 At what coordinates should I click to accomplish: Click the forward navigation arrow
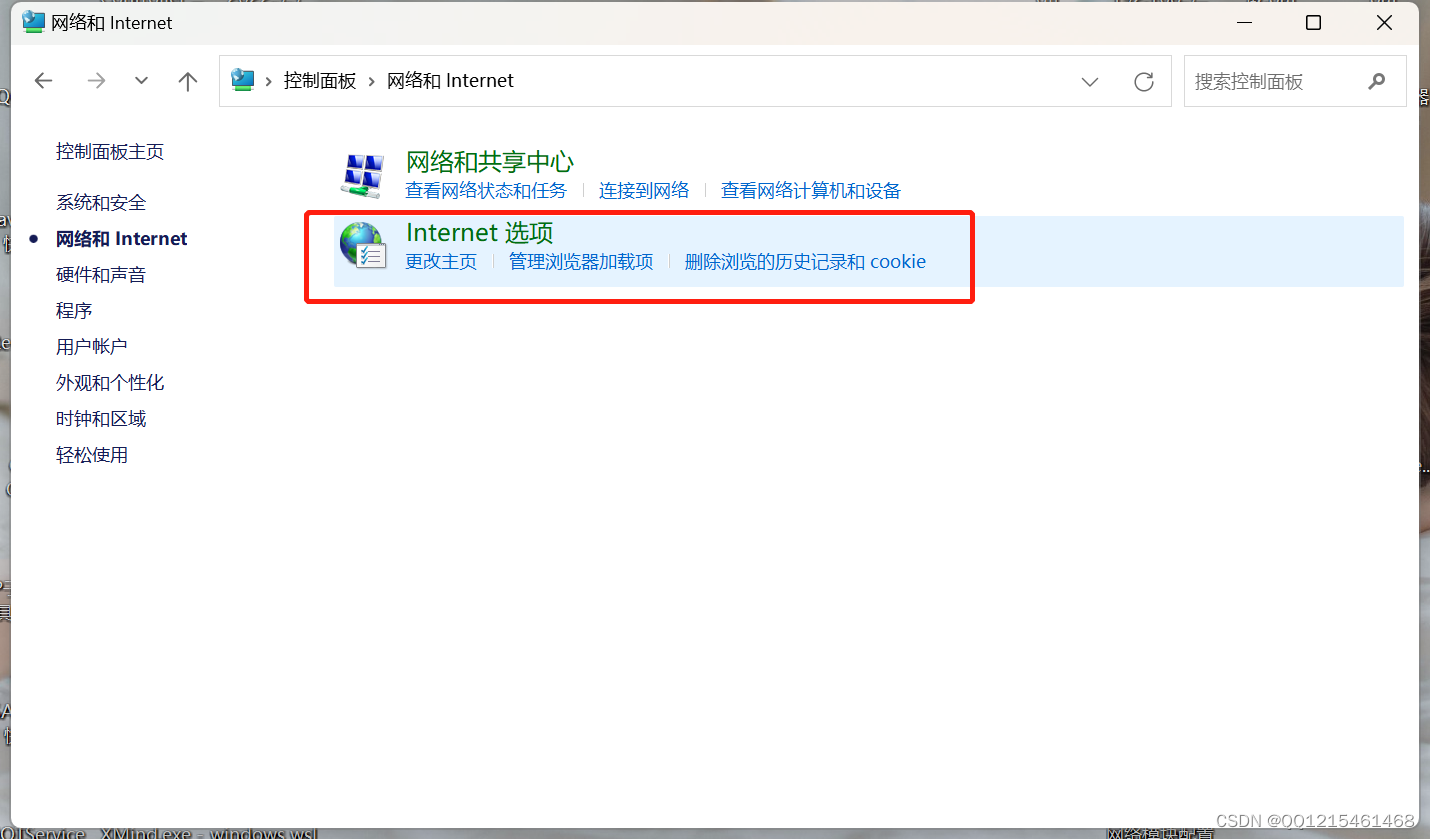(x=96, y=81)
